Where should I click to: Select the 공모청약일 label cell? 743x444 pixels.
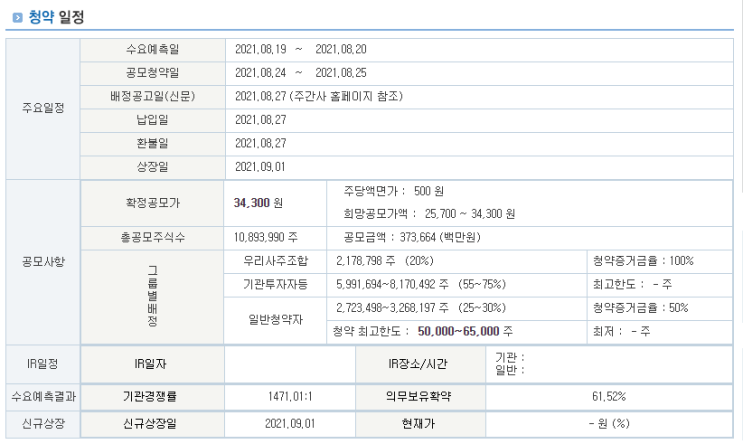click(153, 73)
